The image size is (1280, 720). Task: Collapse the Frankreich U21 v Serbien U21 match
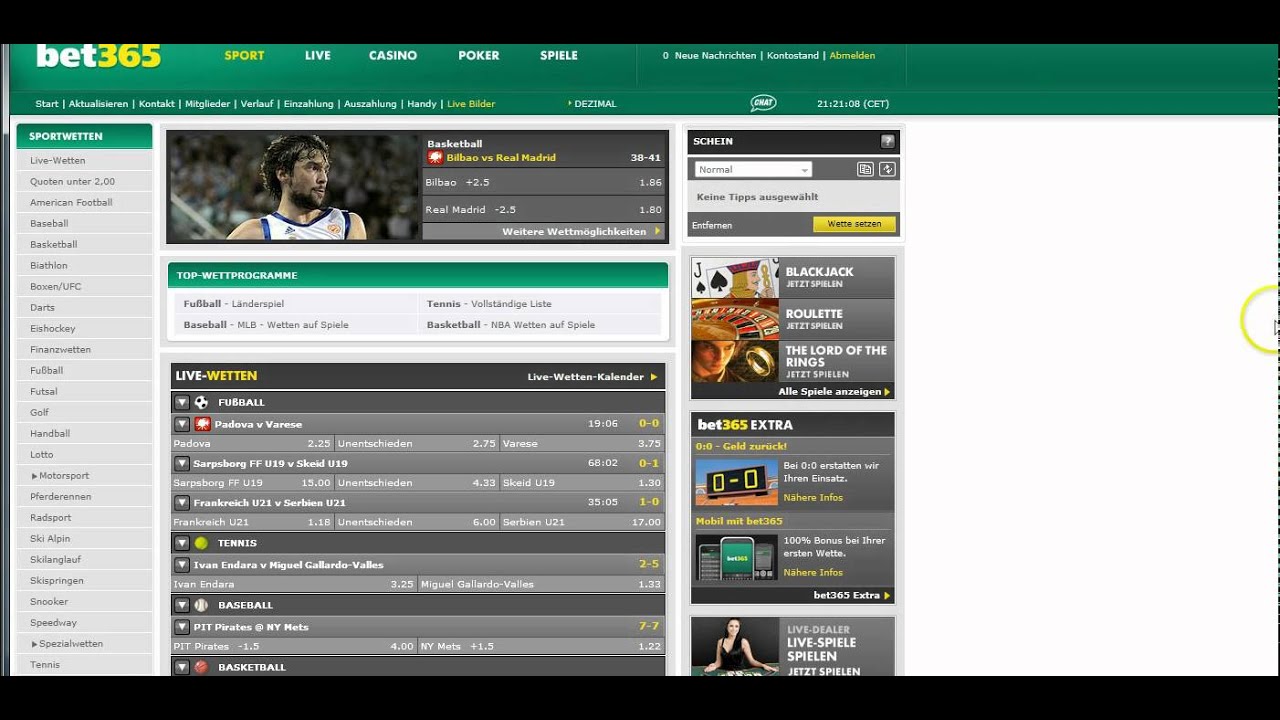point(182,502)
